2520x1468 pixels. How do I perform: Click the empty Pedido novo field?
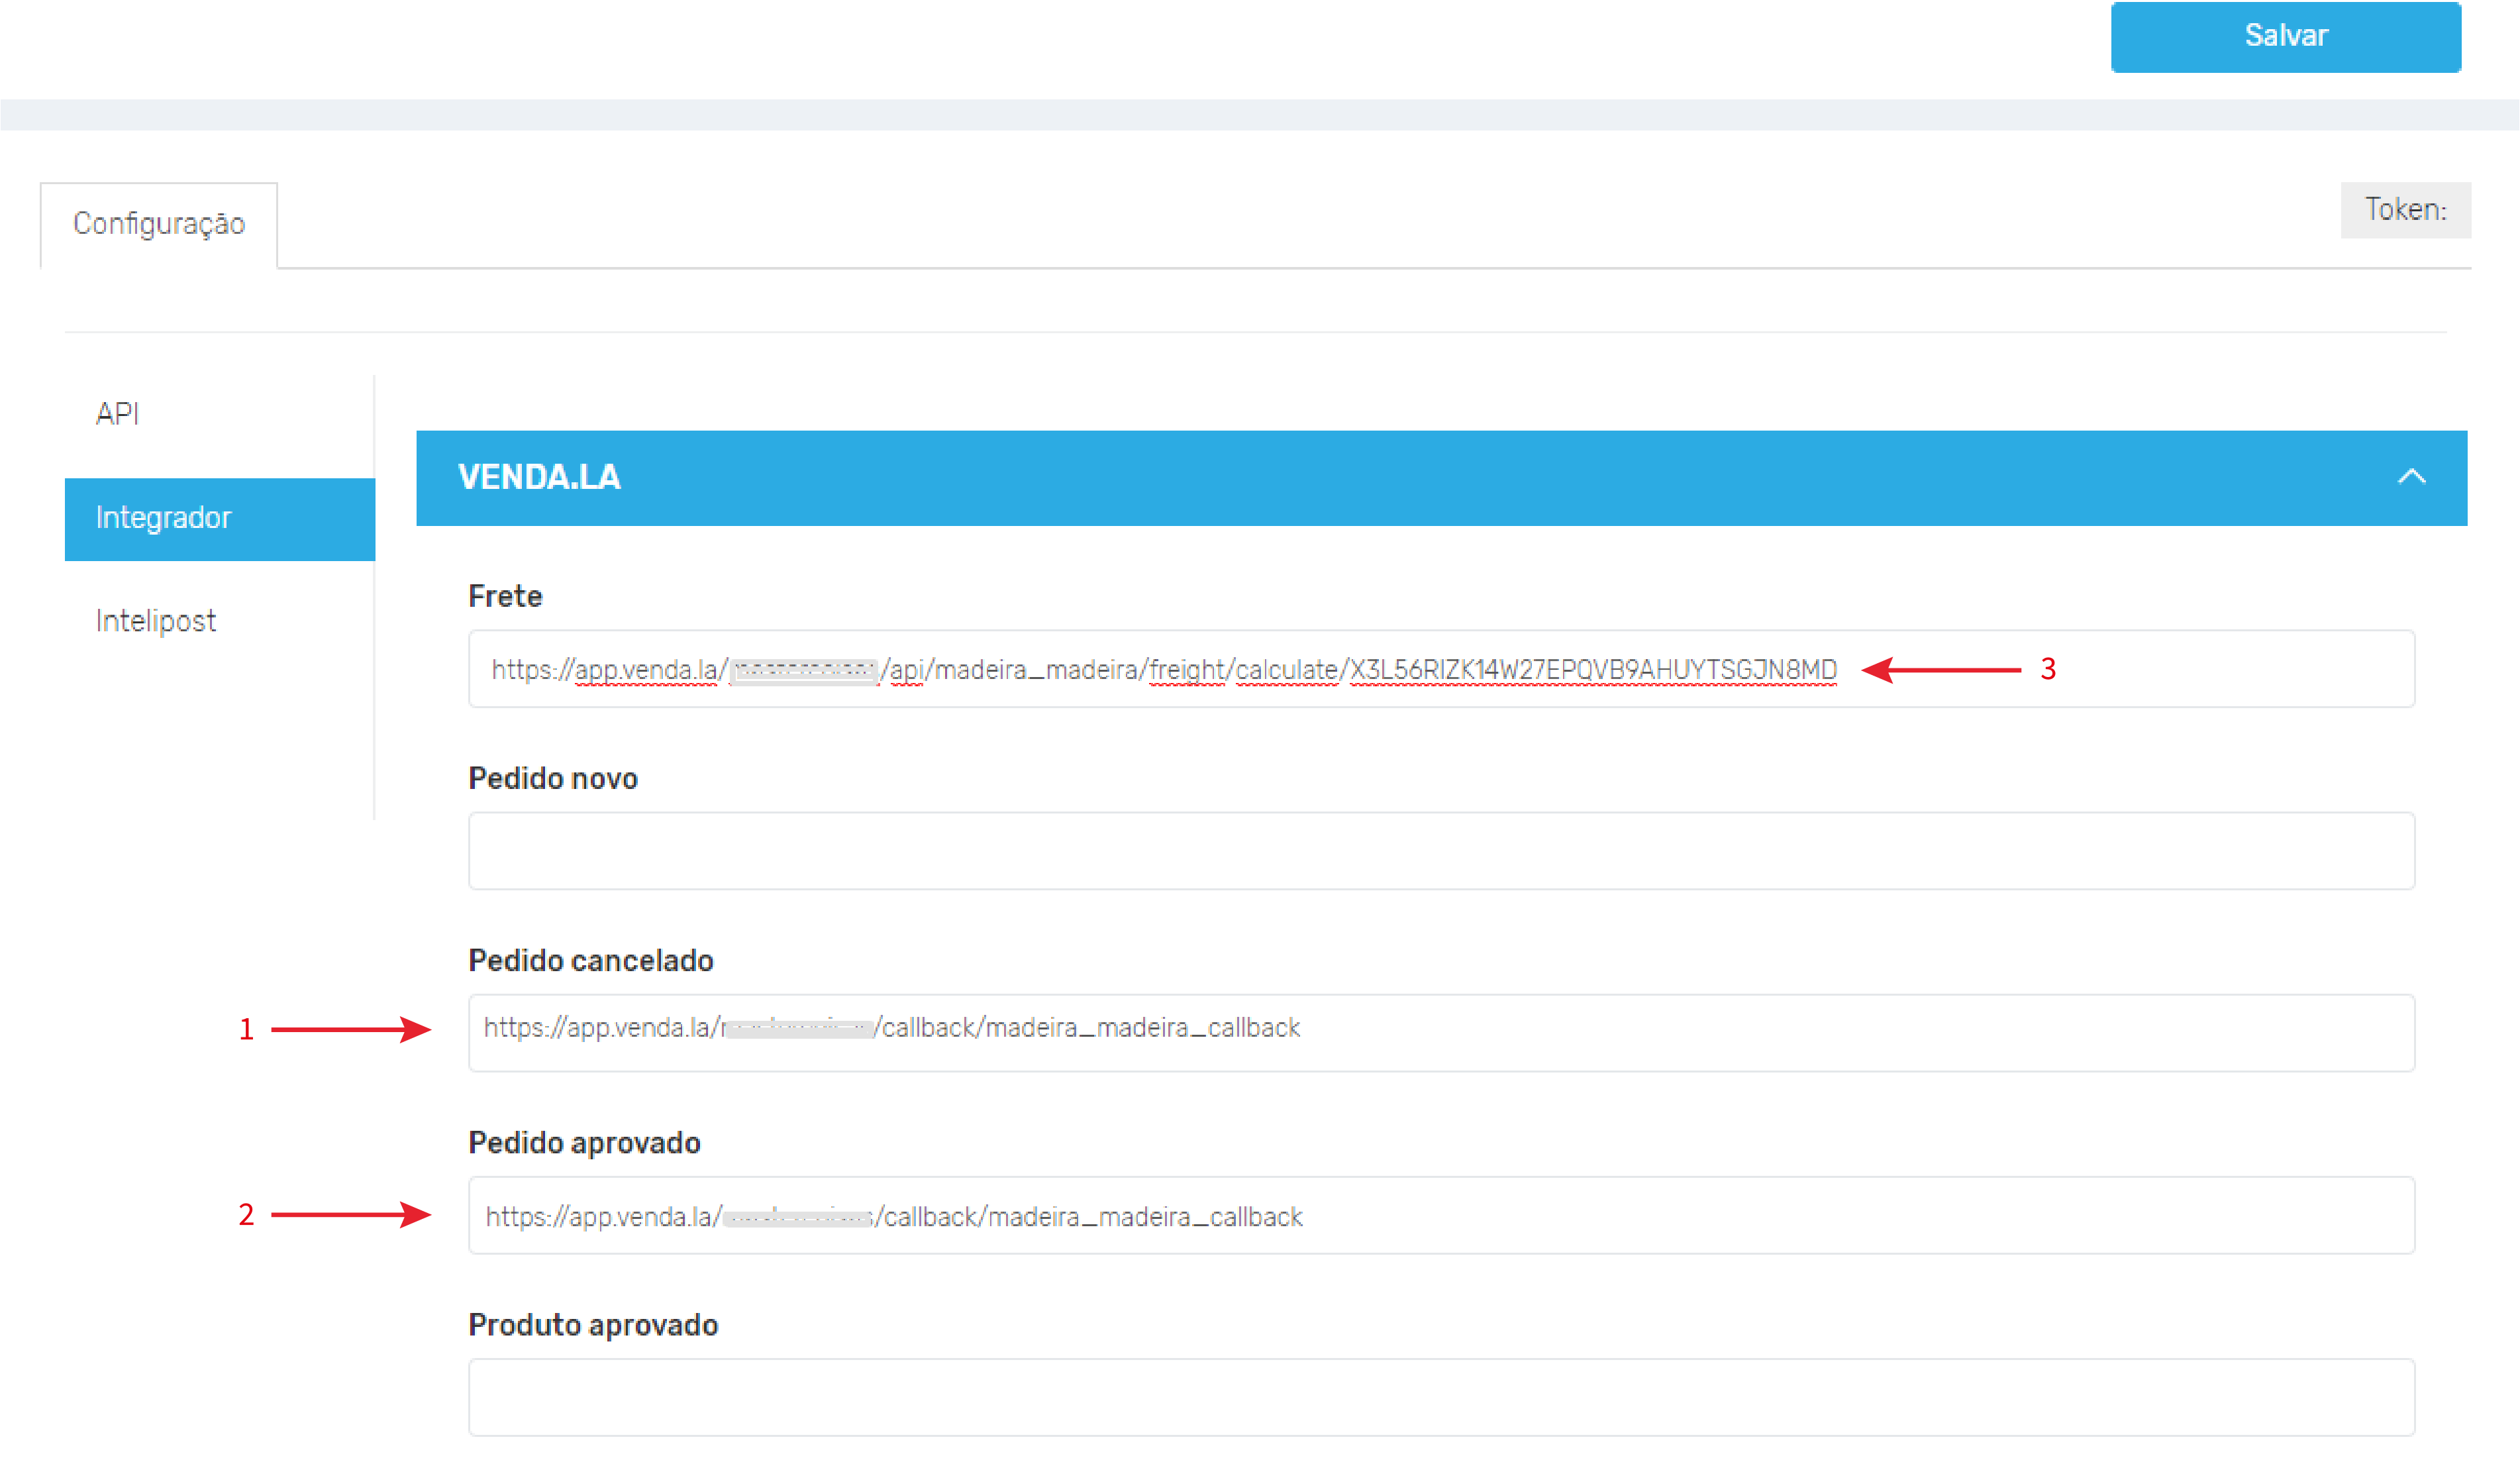click(x=1440, y=851)
